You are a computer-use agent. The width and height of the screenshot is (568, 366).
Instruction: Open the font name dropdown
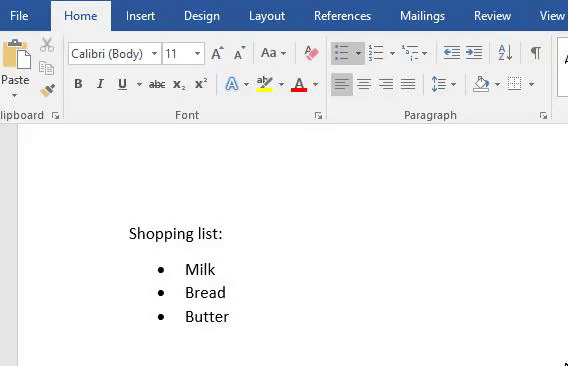click(154, 54)
